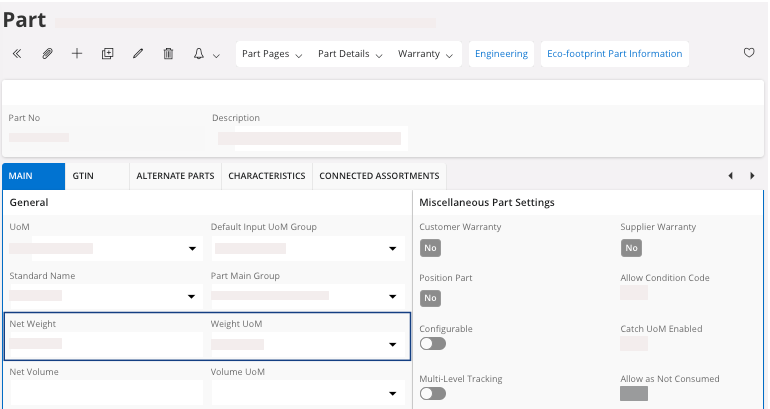Open the notification bell menu
Image resolution: width=770 pixels, height=409 pixels.
204,54
